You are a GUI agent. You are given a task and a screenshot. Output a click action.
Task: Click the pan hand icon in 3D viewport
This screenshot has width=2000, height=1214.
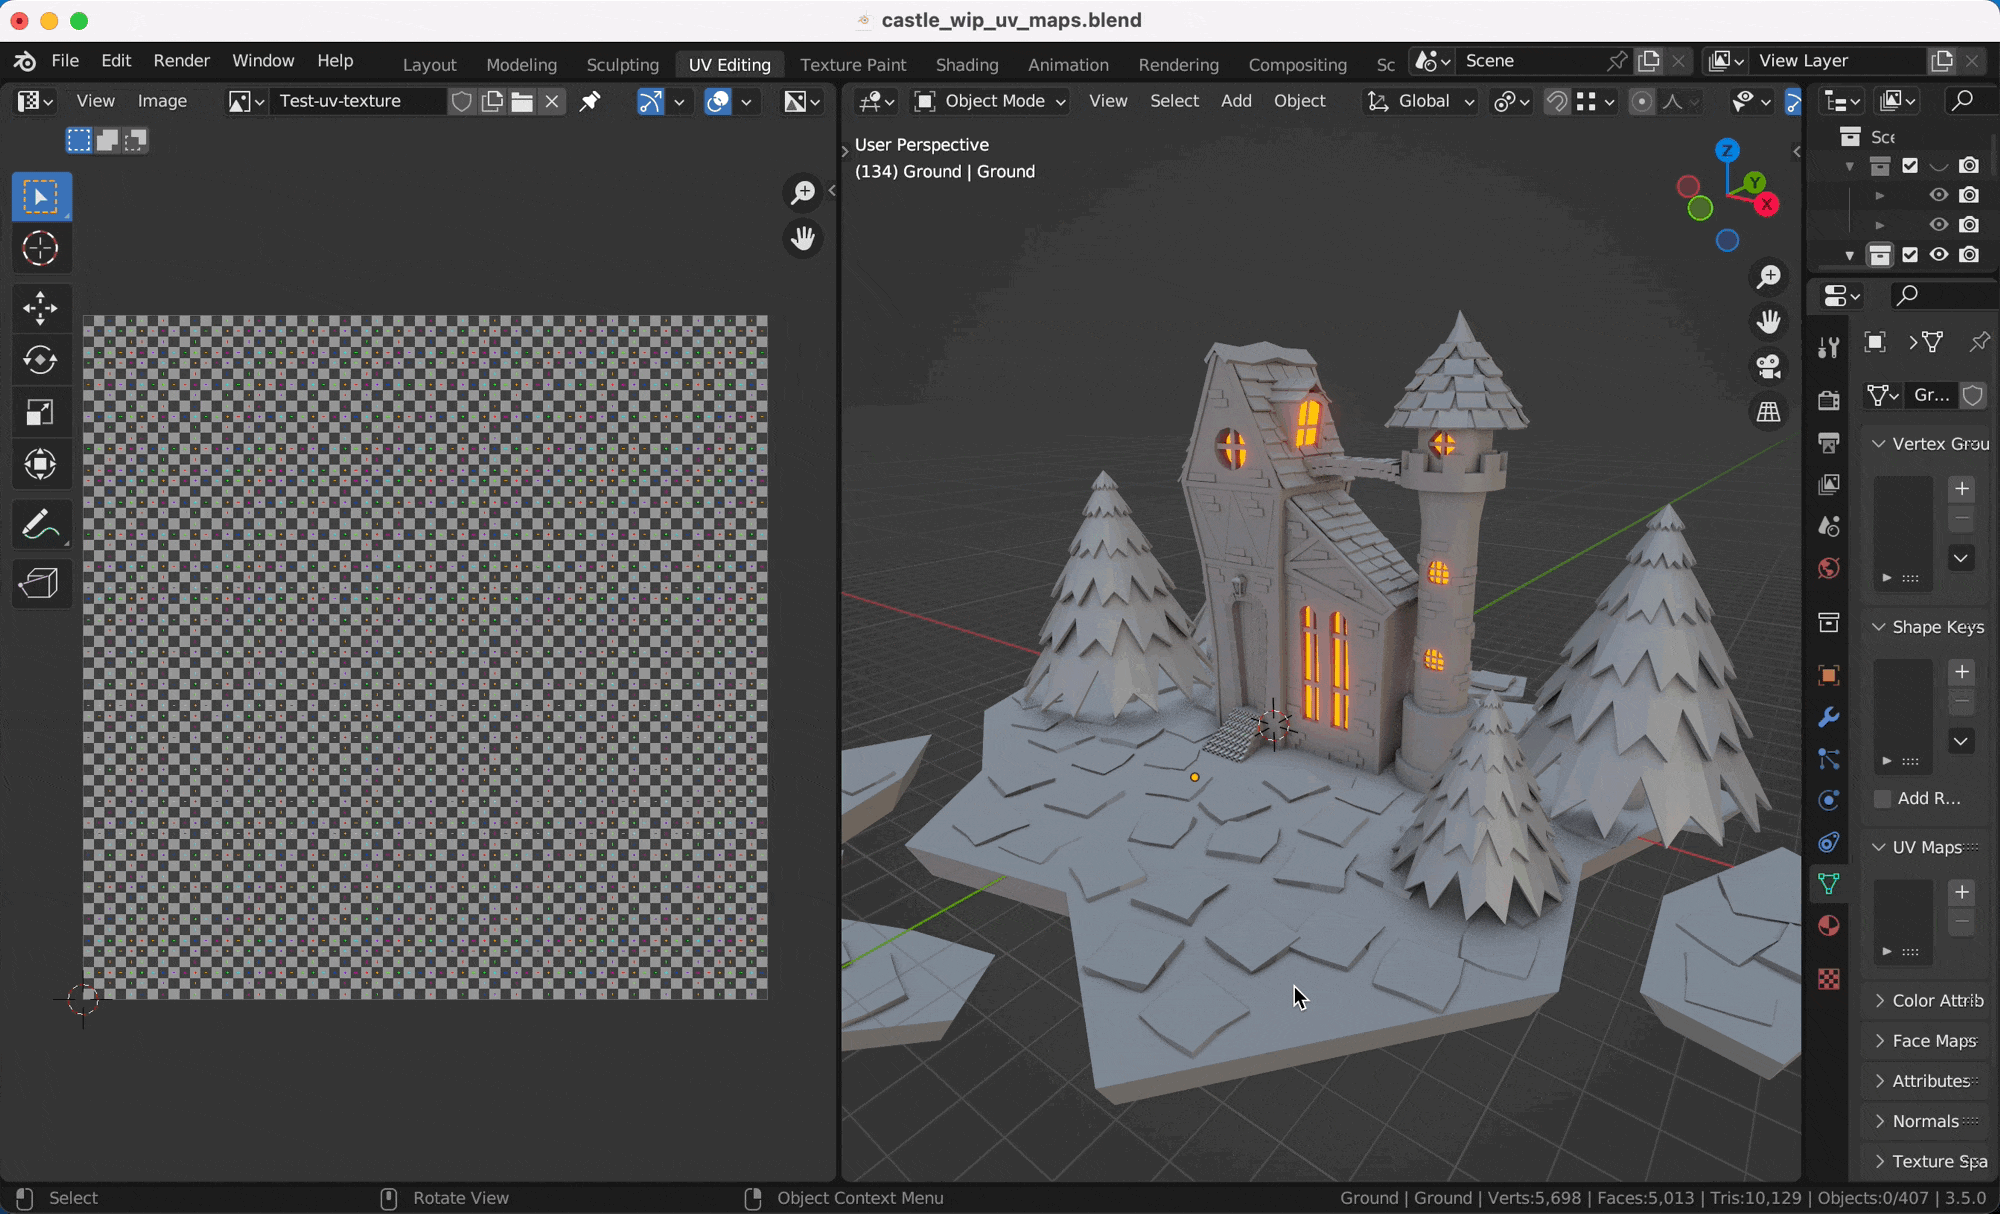pos(1769,321)
